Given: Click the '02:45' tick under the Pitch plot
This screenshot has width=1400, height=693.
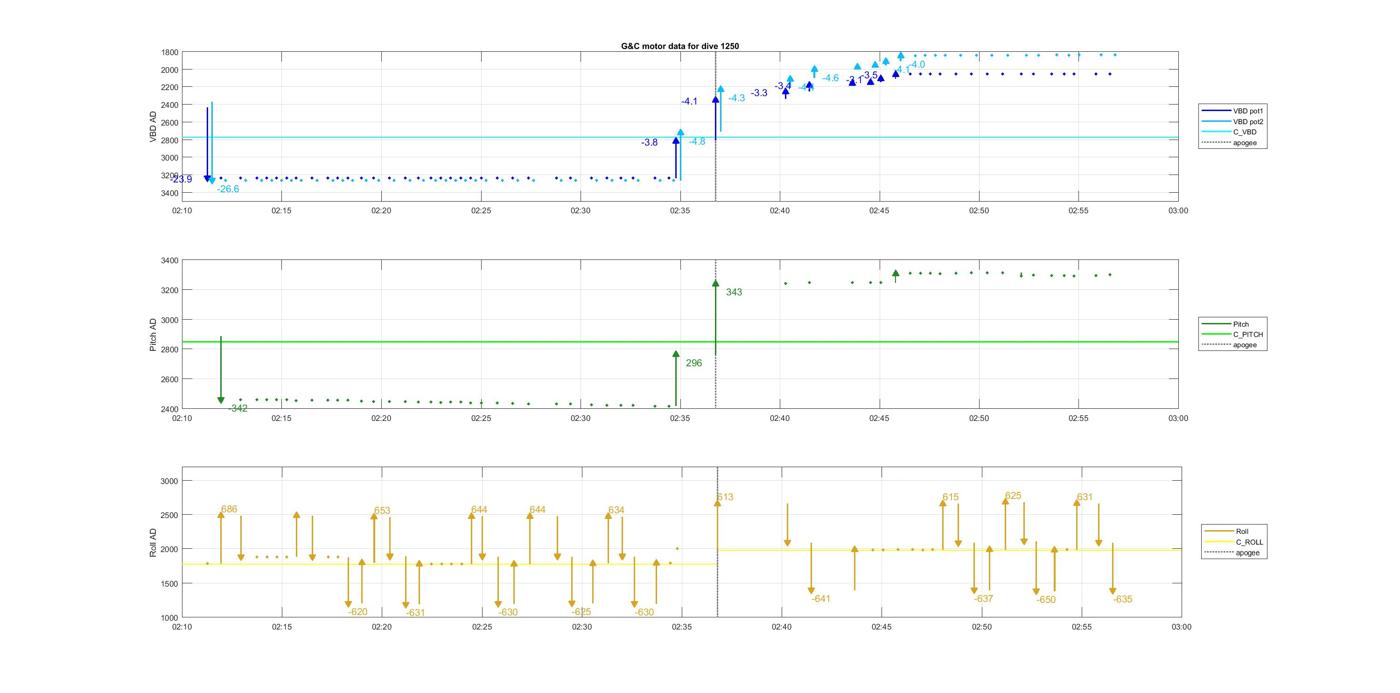Looking at the screenshot, I should [880, 419].
